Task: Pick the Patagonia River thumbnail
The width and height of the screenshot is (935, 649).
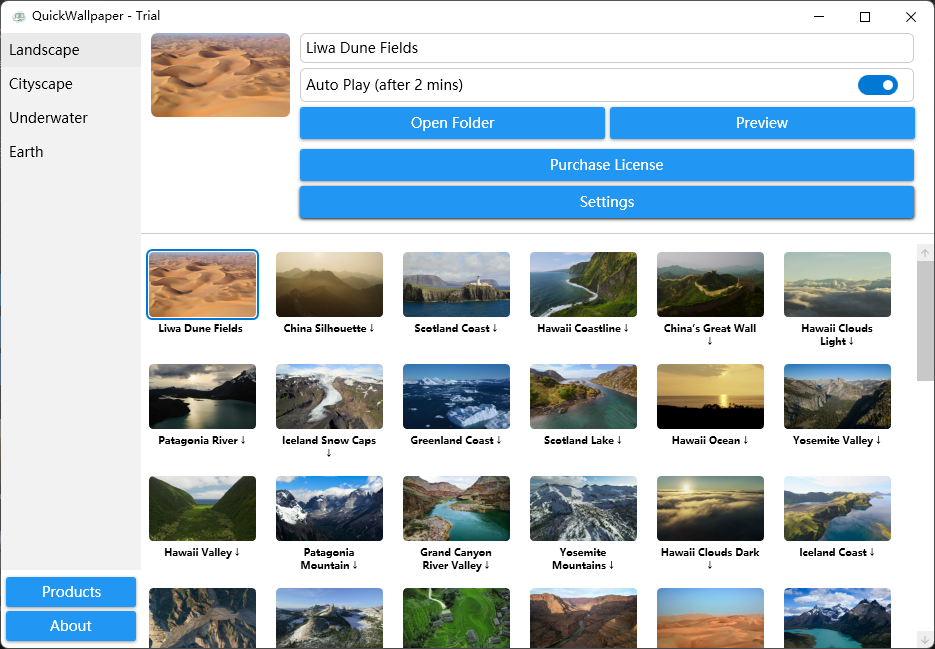Action: point(202,397)
